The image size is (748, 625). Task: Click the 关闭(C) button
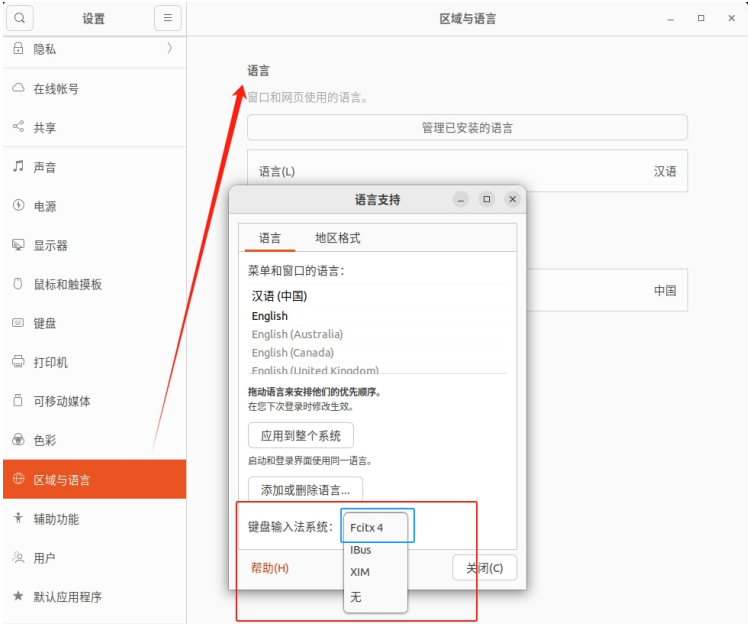484,568
